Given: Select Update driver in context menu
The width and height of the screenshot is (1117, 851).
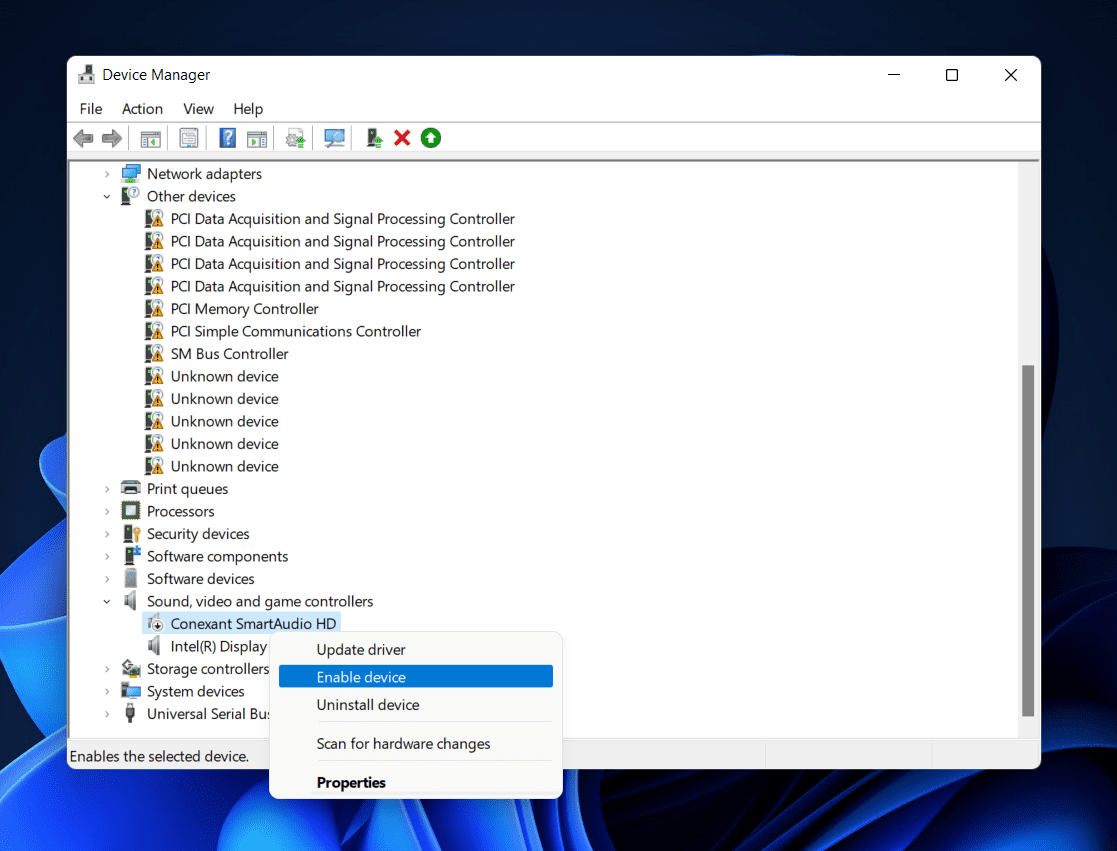Looking at the screenshot, I should coord(361,650).
